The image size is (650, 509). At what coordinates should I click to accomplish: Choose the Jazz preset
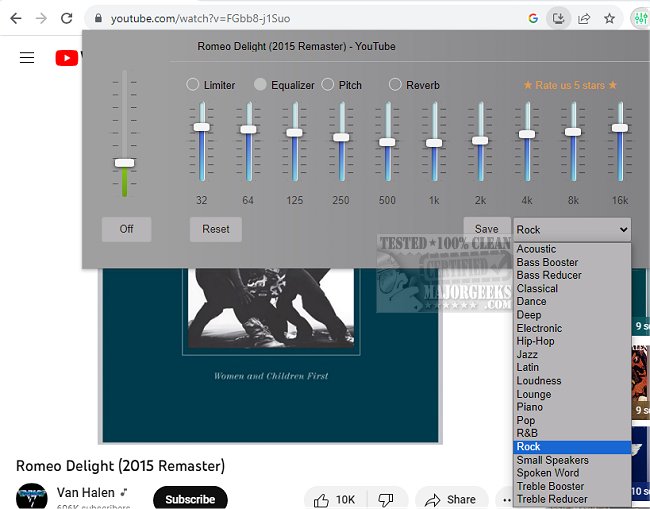pos(572,354)
